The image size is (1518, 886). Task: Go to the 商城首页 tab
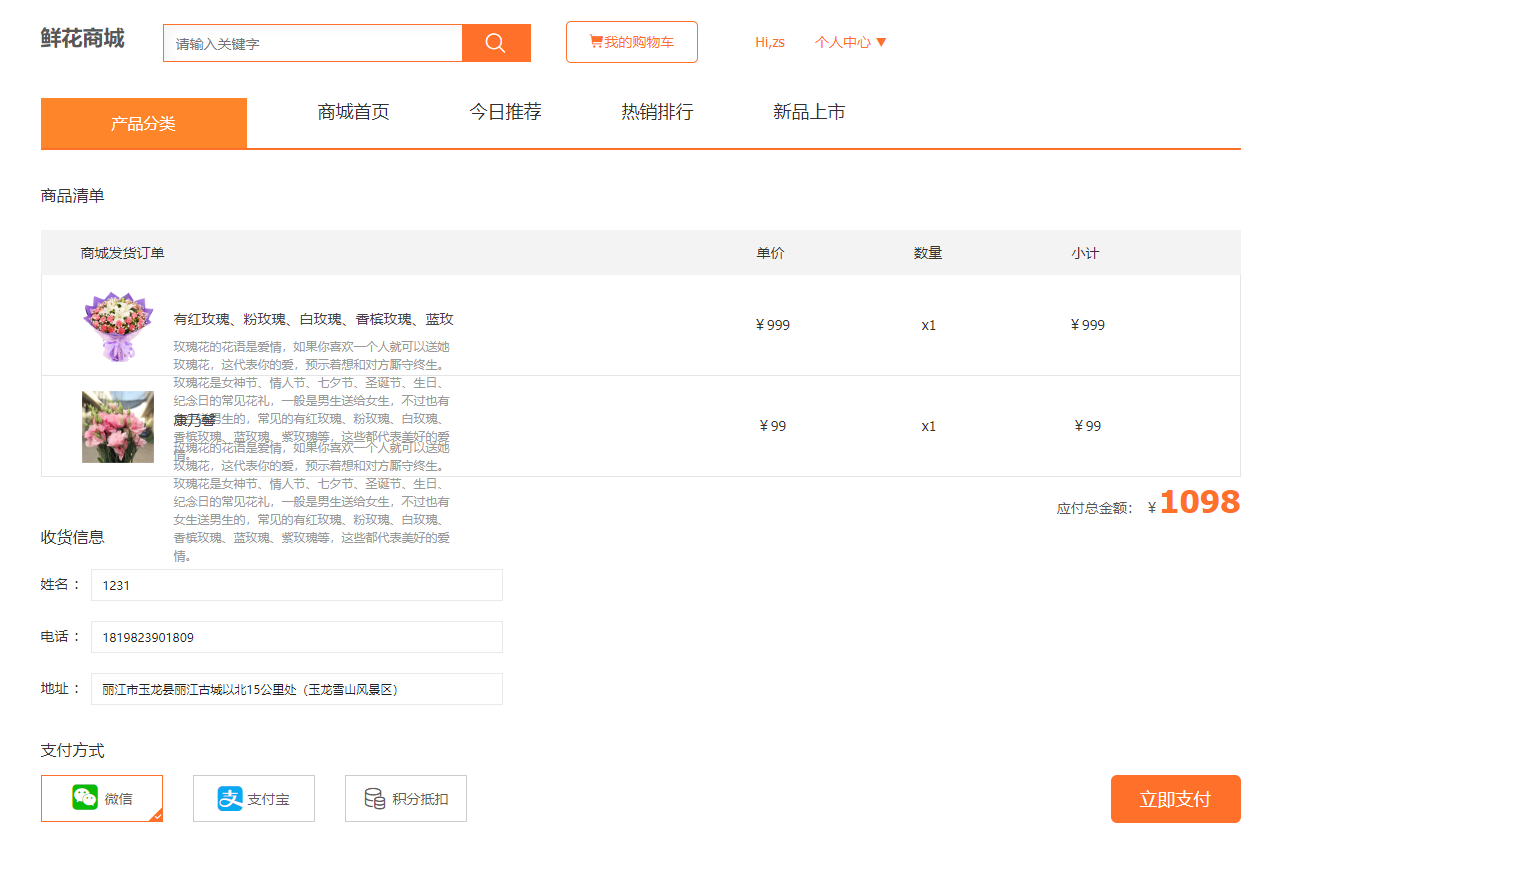coord(354,112)
